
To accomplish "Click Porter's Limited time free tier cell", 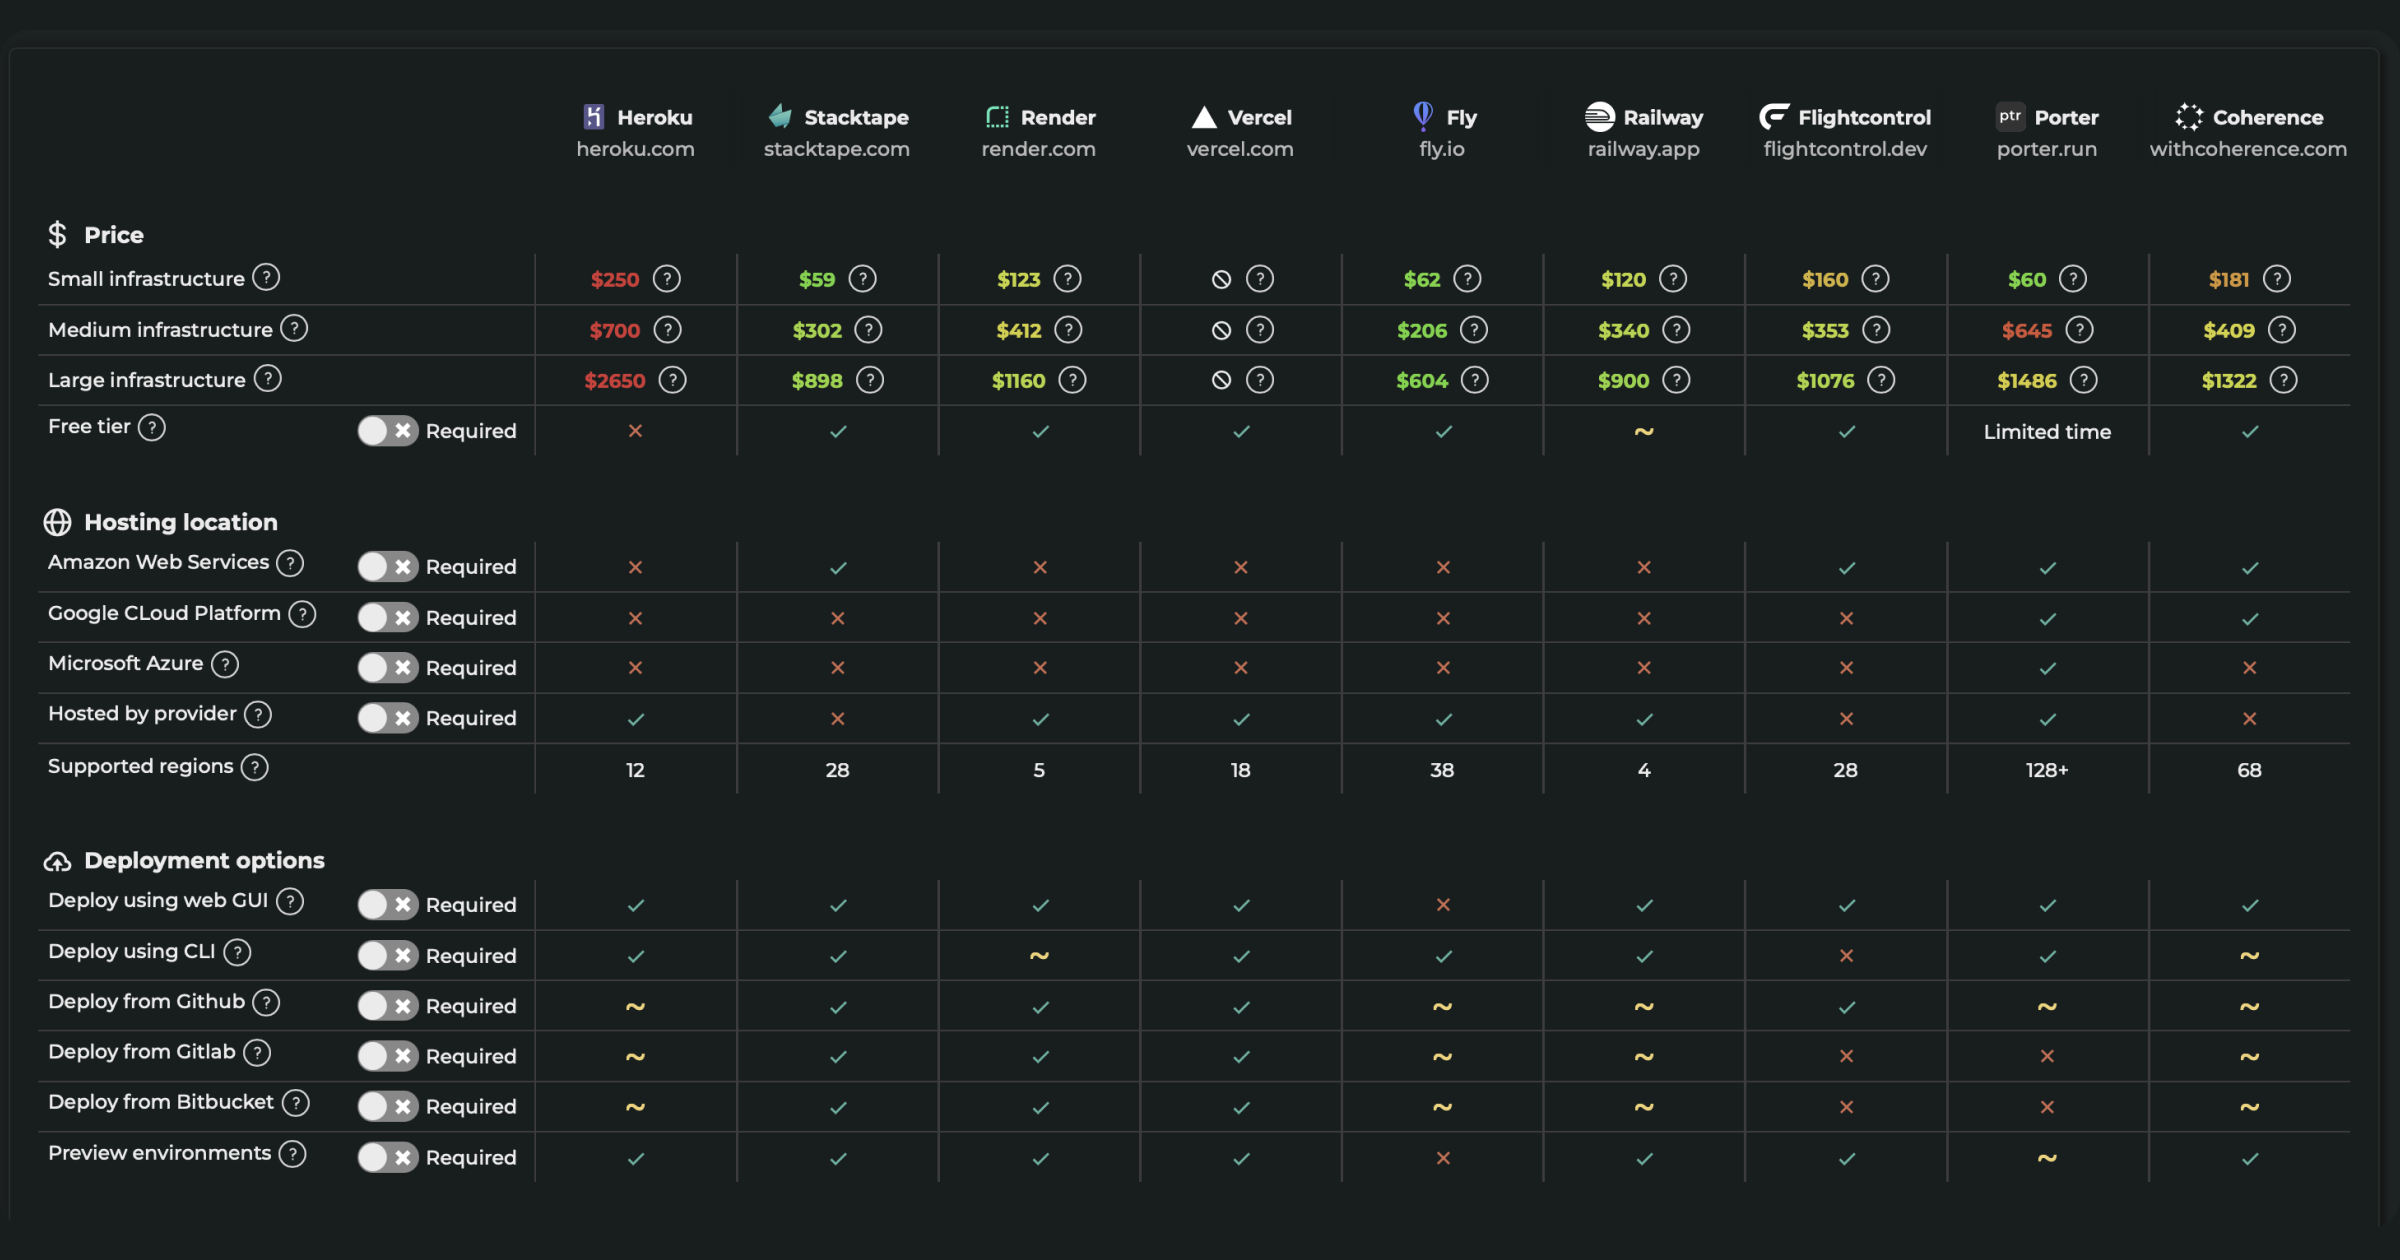I will point(2047,432).
